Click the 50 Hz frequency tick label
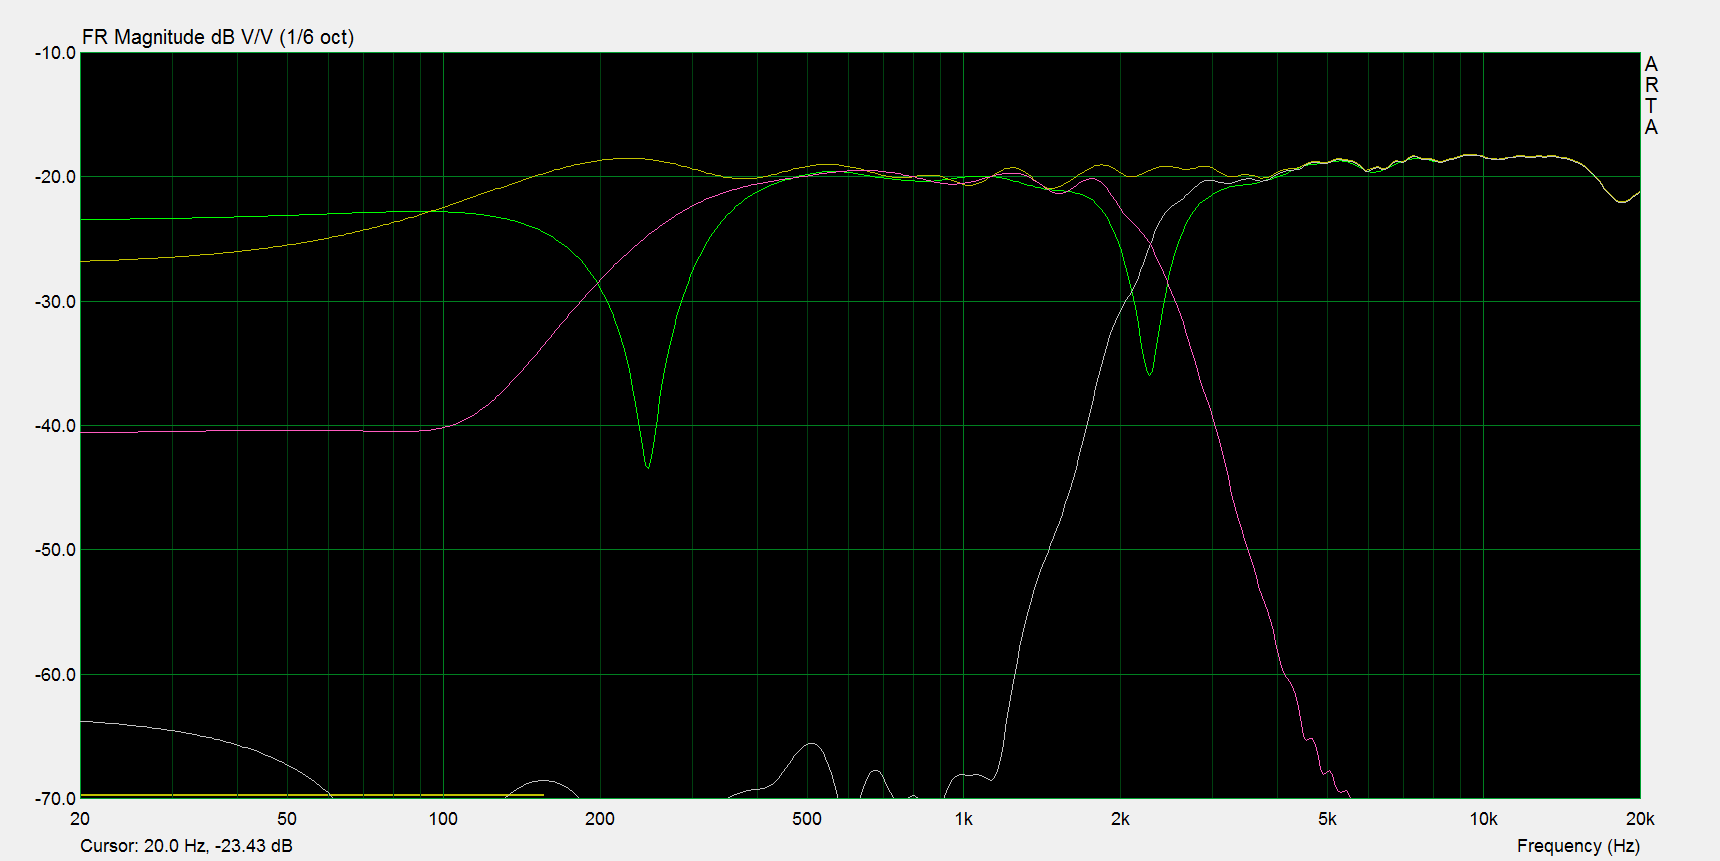Image resolution: width=1720 pixels, height=861 pixels. 287,819
